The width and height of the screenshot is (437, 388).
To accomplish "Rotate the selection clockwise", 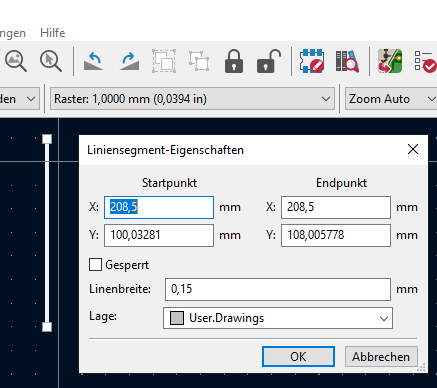I will click(129, 61).
